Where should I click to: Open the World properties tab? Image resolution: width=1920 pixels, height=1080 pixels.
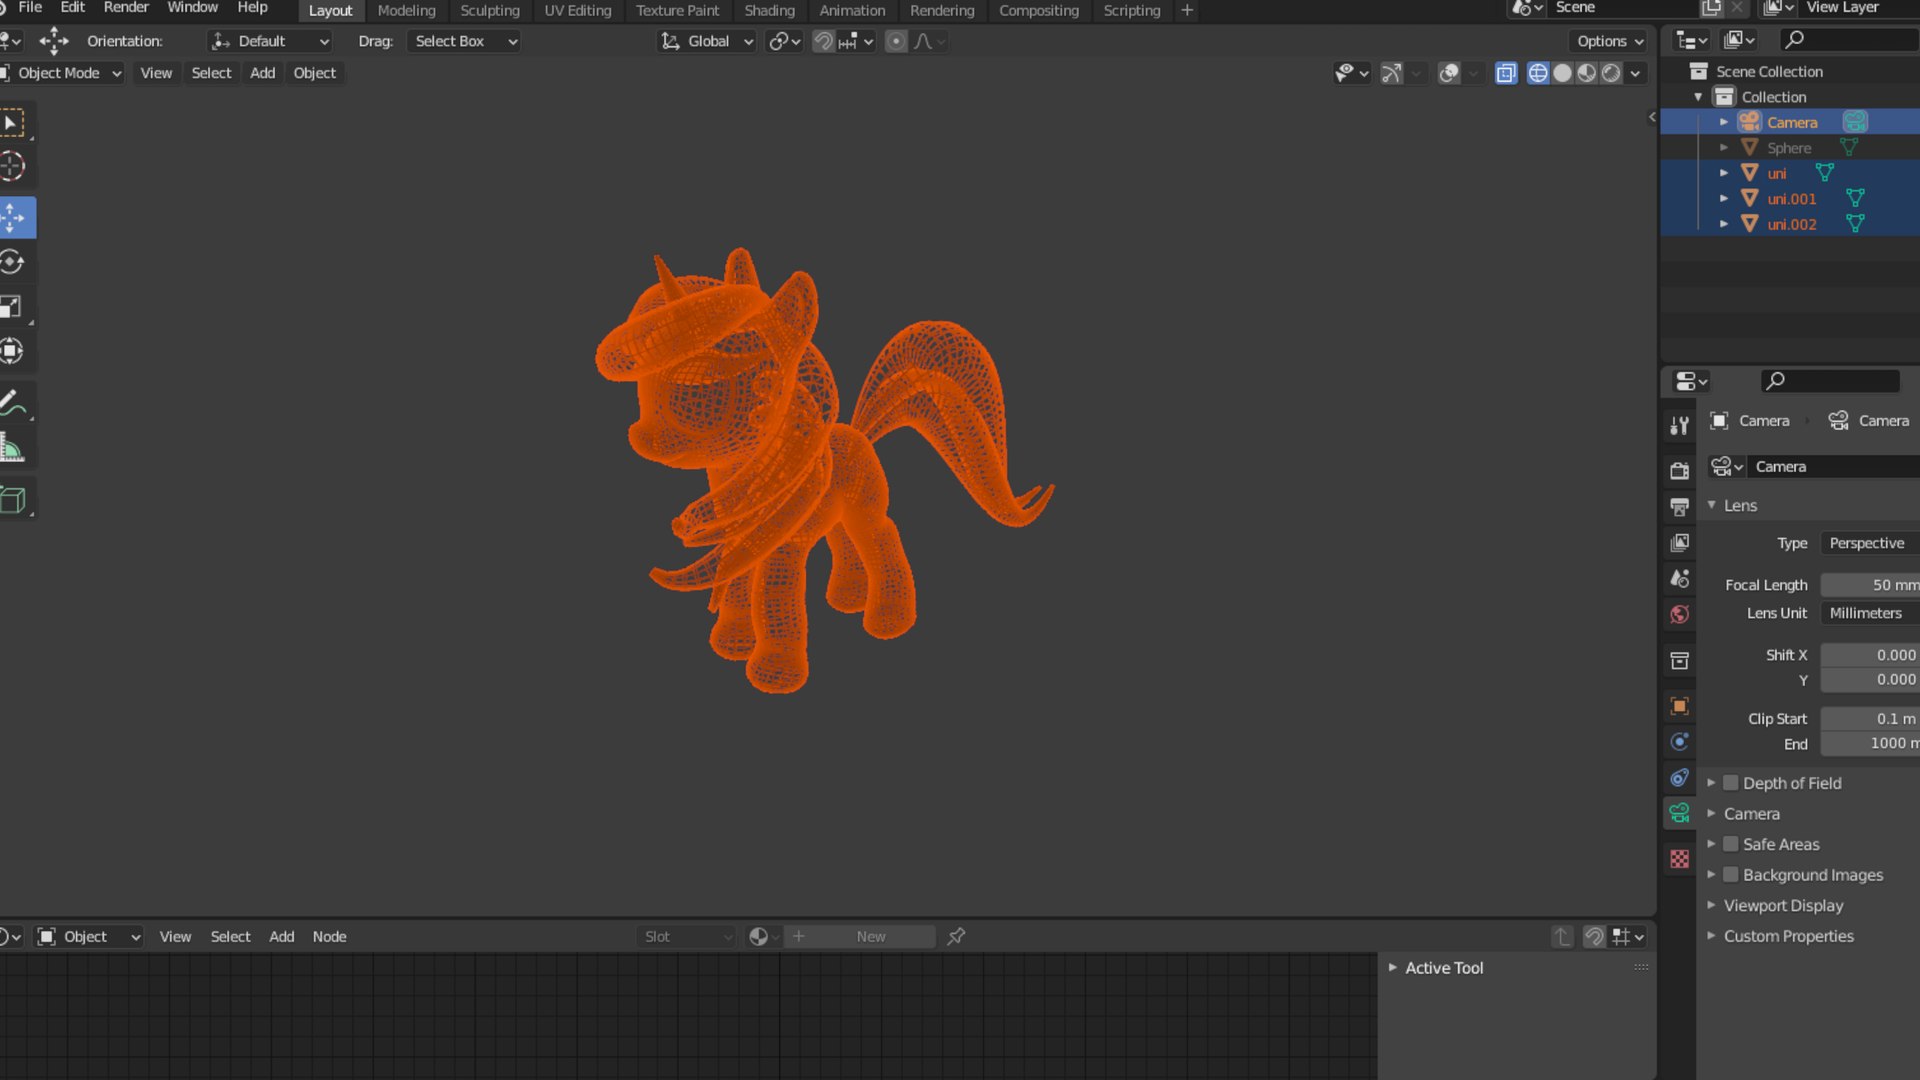pos(1680,614)
